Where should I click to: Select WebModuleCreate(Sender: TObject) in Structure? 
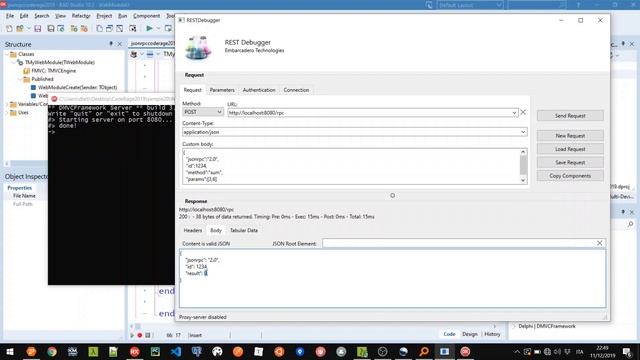[x=77, y=87]
